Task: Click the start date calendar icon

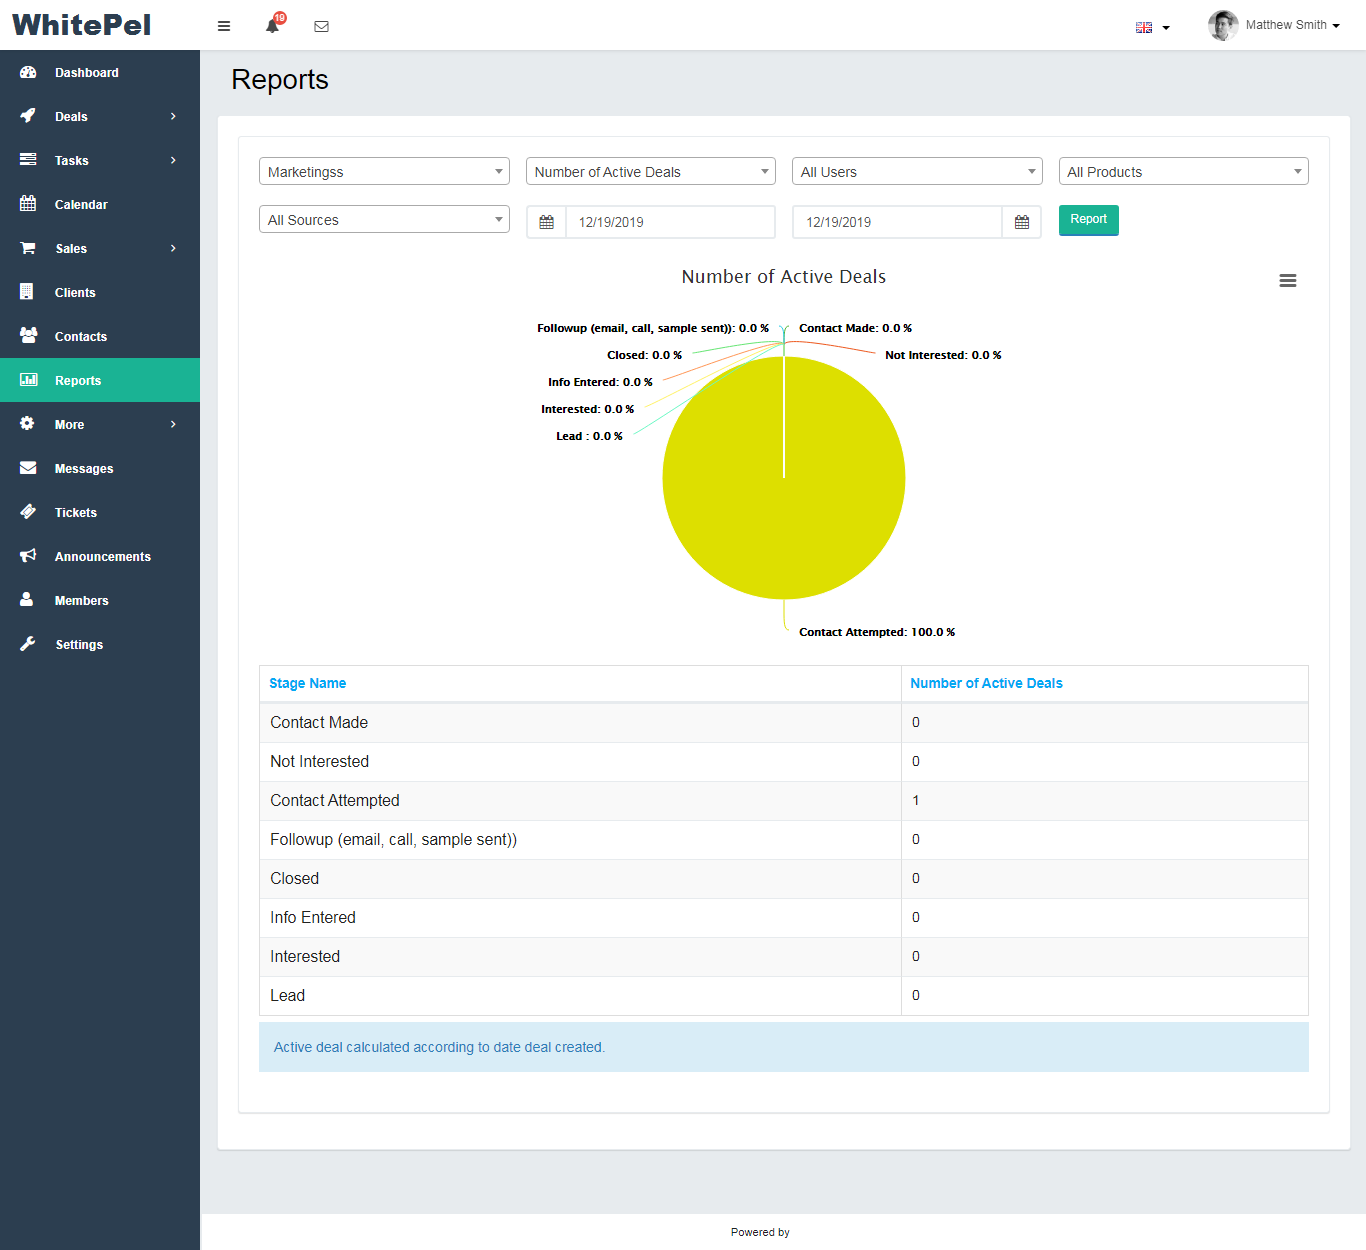Action: [546, 222]
